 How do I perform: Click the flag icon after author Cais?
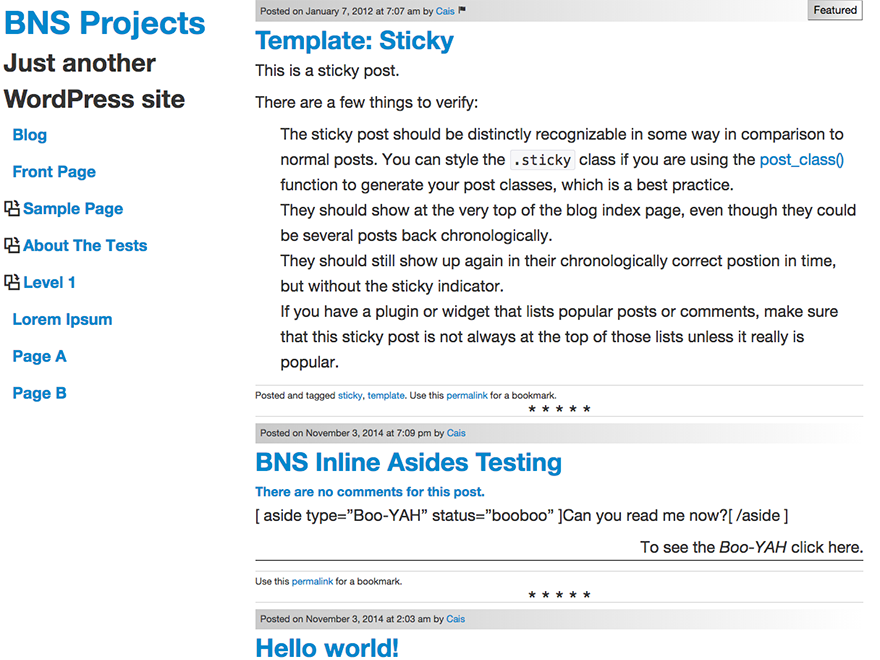pyautogui.click(x=462, y=11)
